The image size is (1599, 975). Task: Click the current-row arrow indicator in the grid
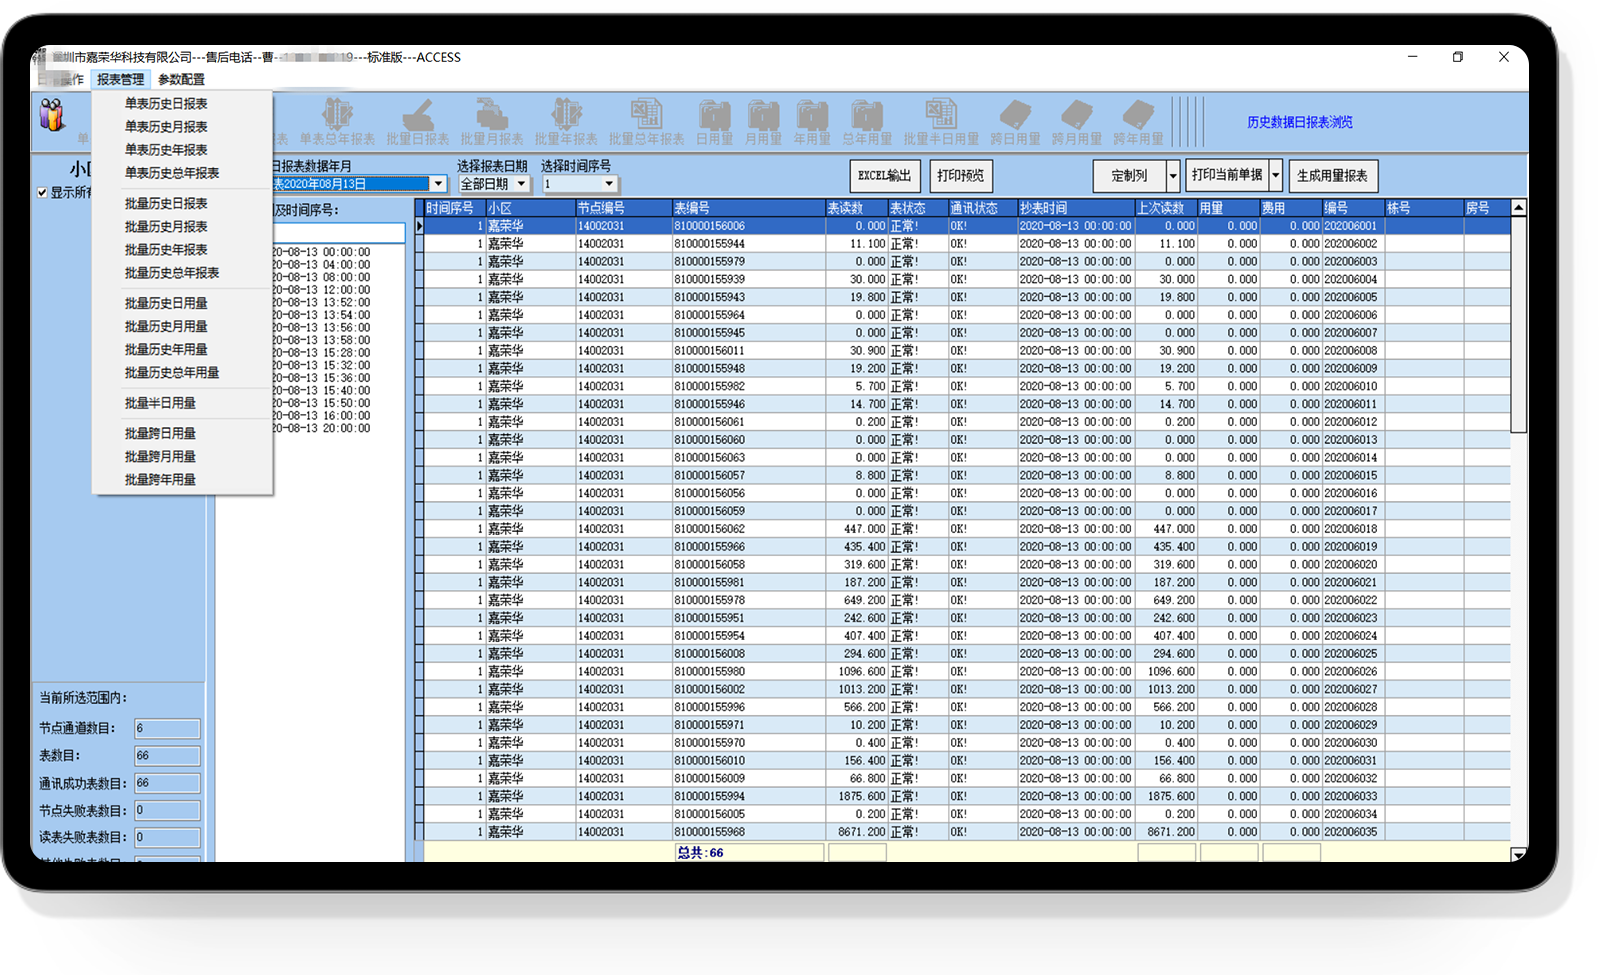click(420, 226)
